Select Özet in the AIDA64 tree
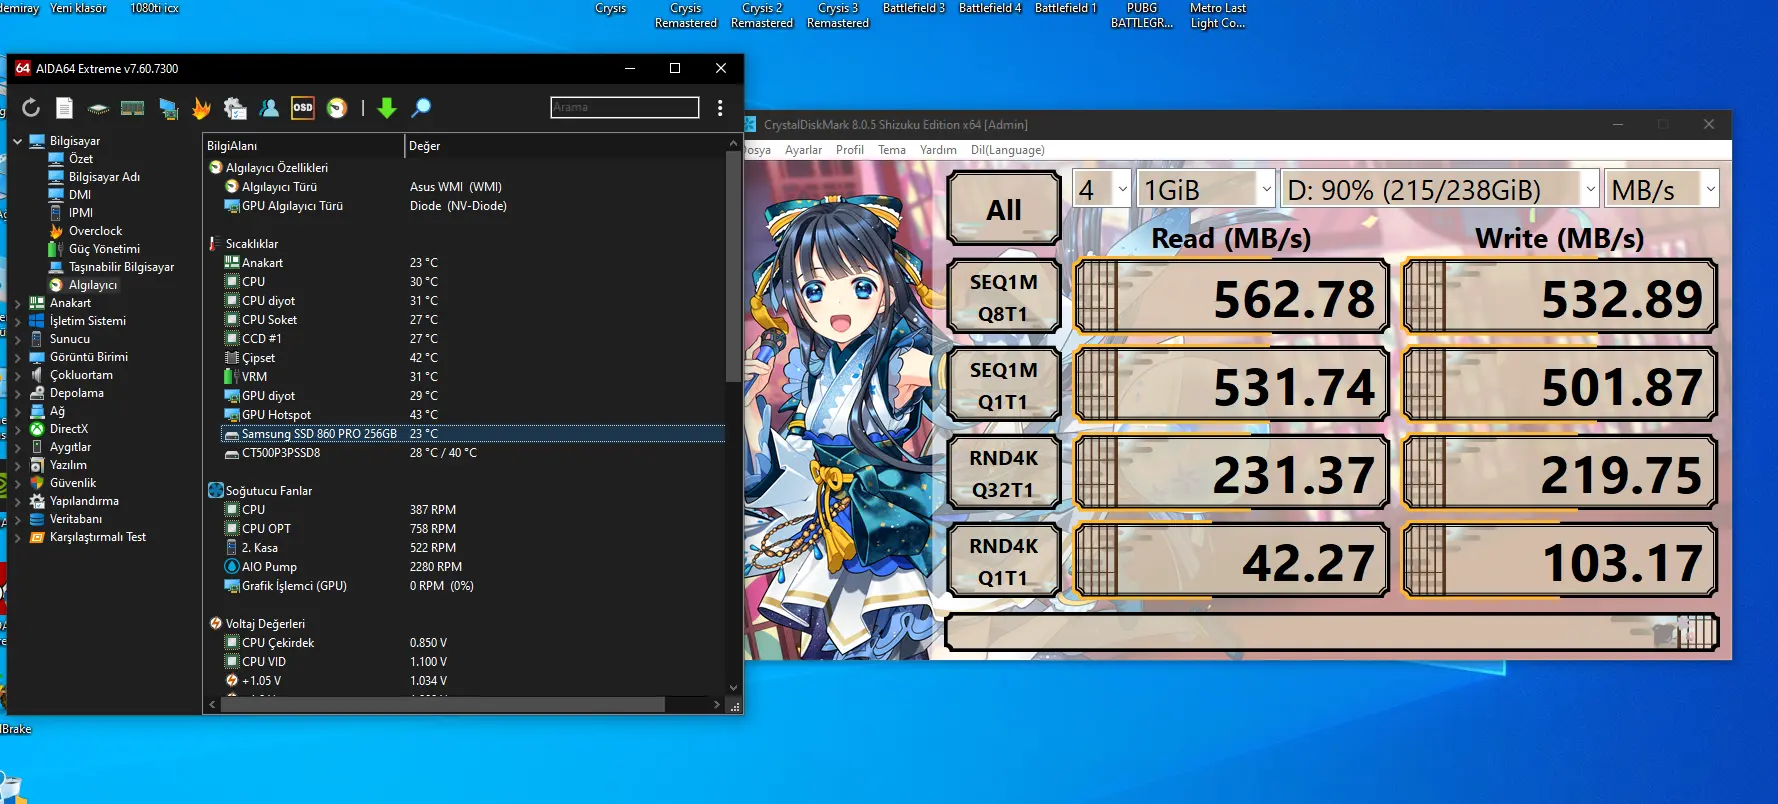 [x=81, y=159]
